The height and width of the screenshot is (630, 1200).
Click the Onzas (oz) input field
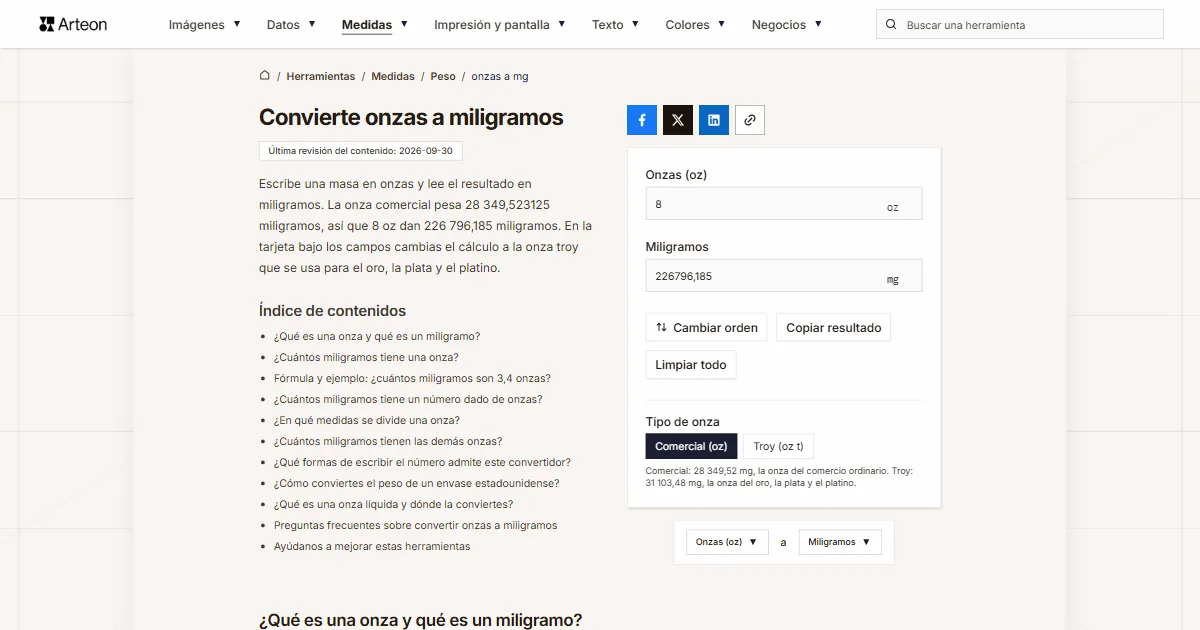coord(784,204)
